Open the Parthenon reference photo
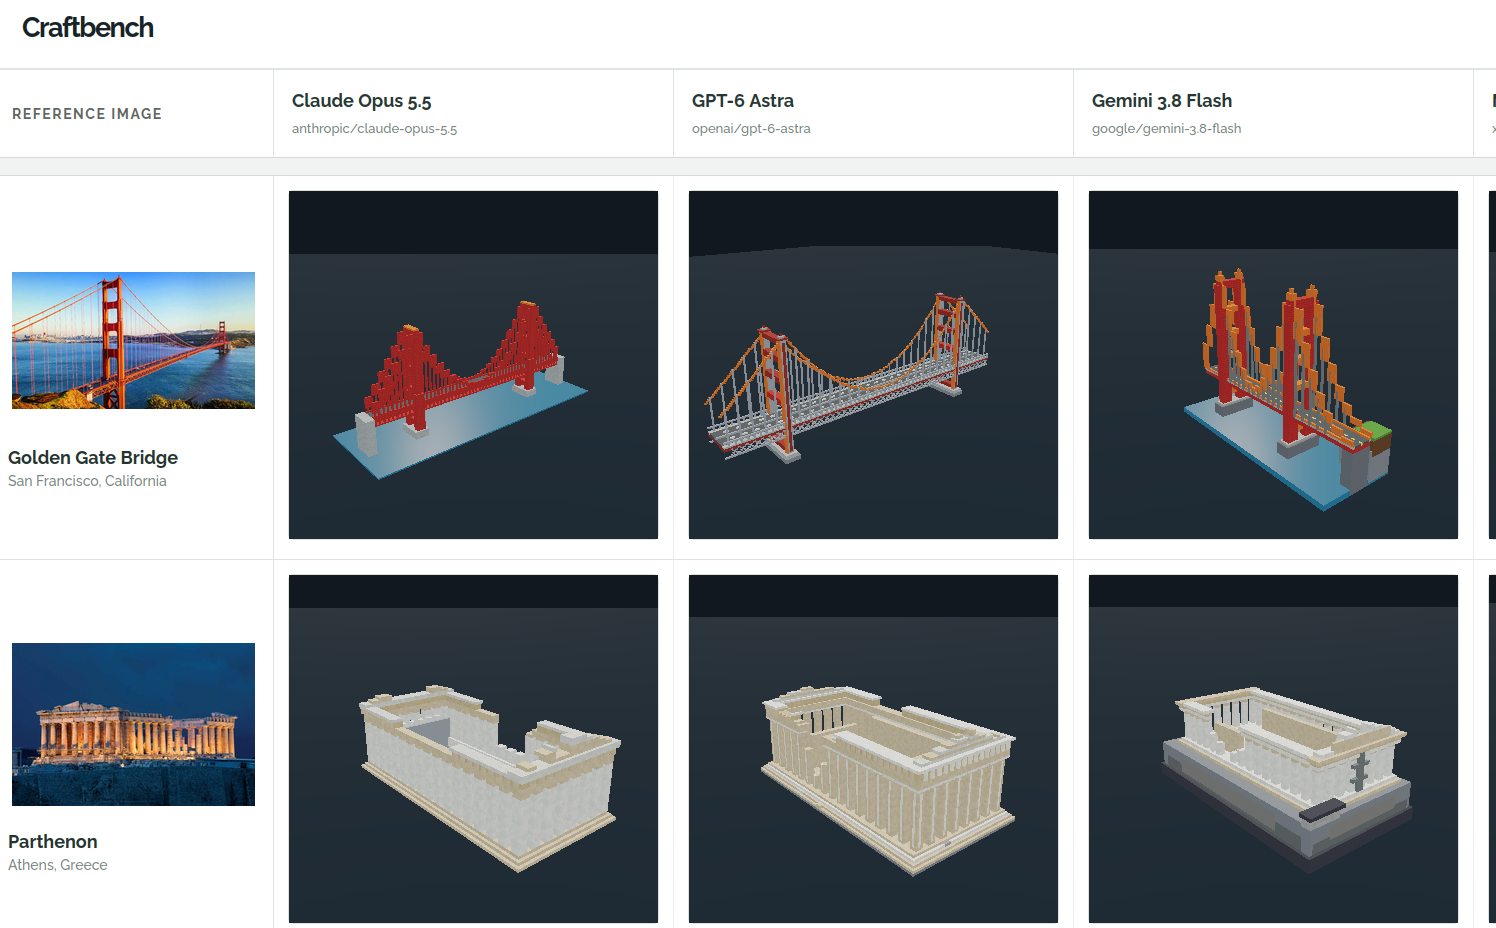Screen dimensions: 1496x928 click(x=133, y=724)
